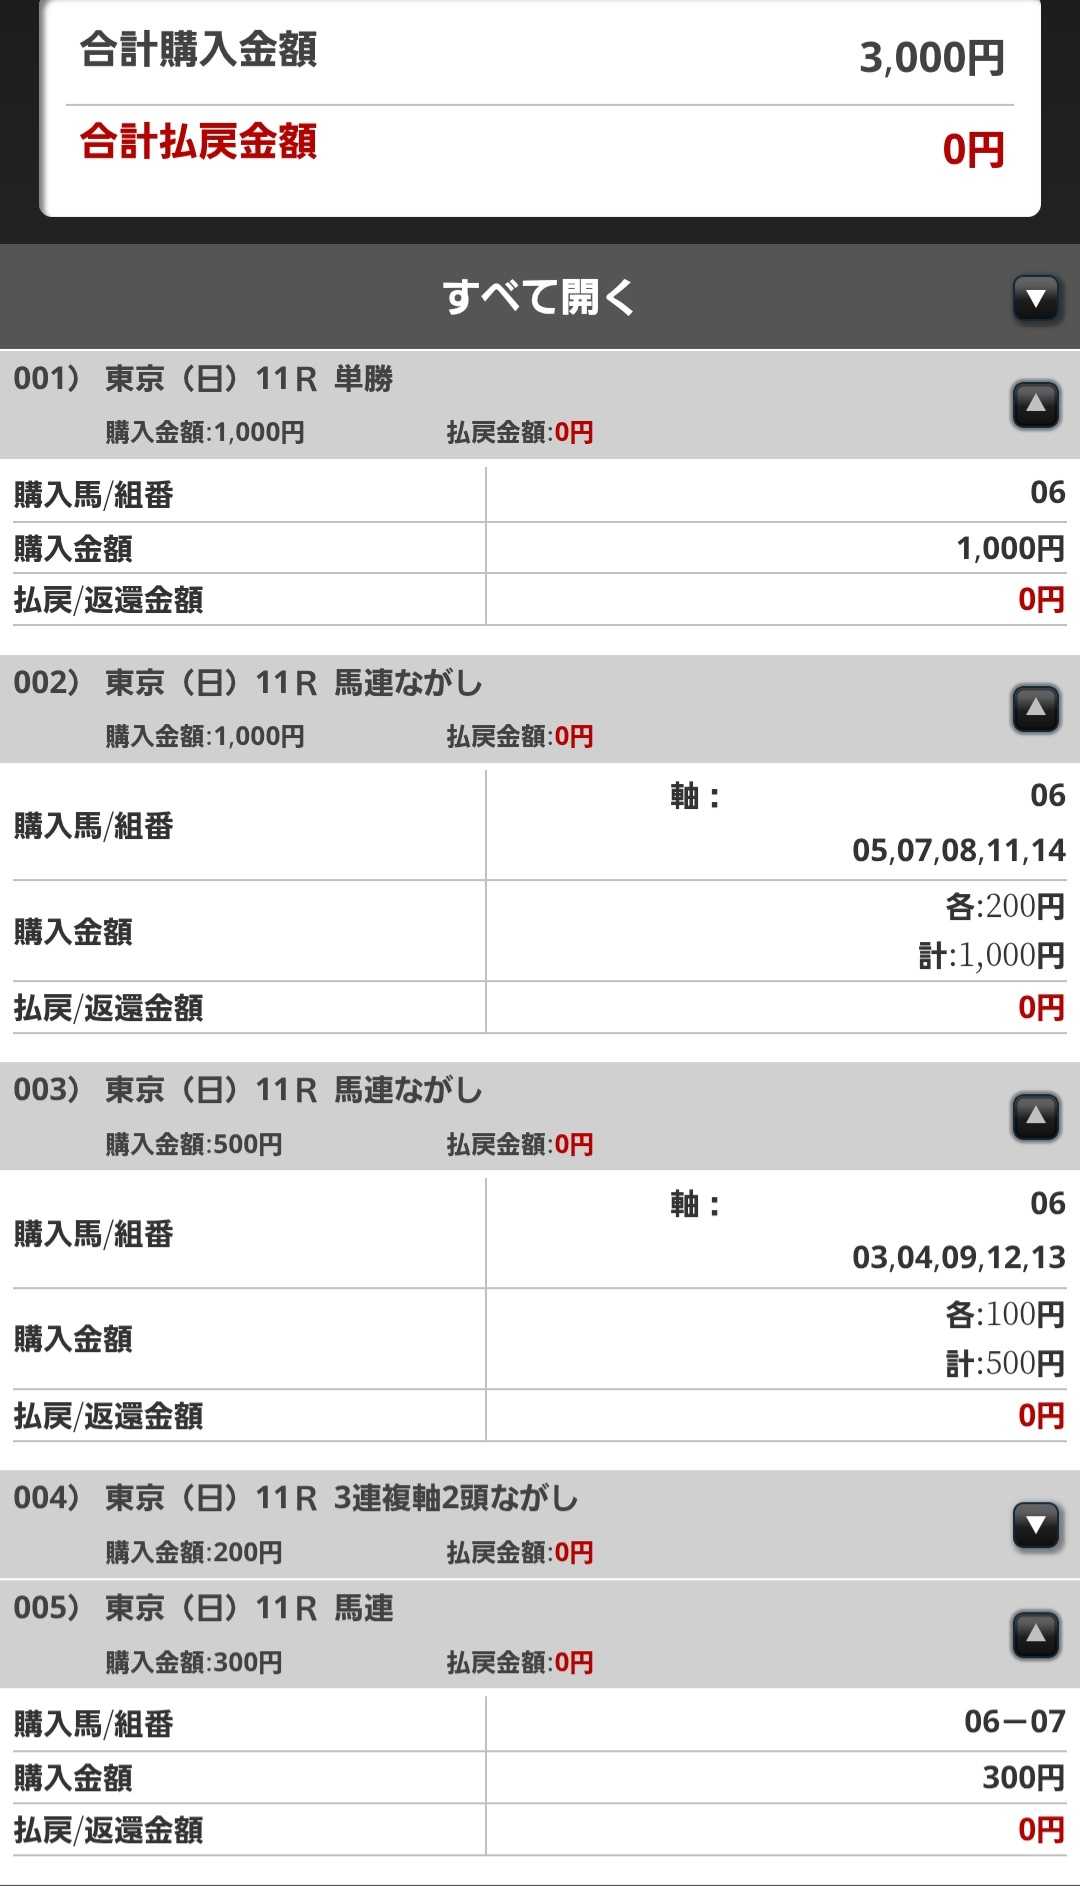
Task: Tap the 06－07 combination number
Action: (x=1014, y=1721)
